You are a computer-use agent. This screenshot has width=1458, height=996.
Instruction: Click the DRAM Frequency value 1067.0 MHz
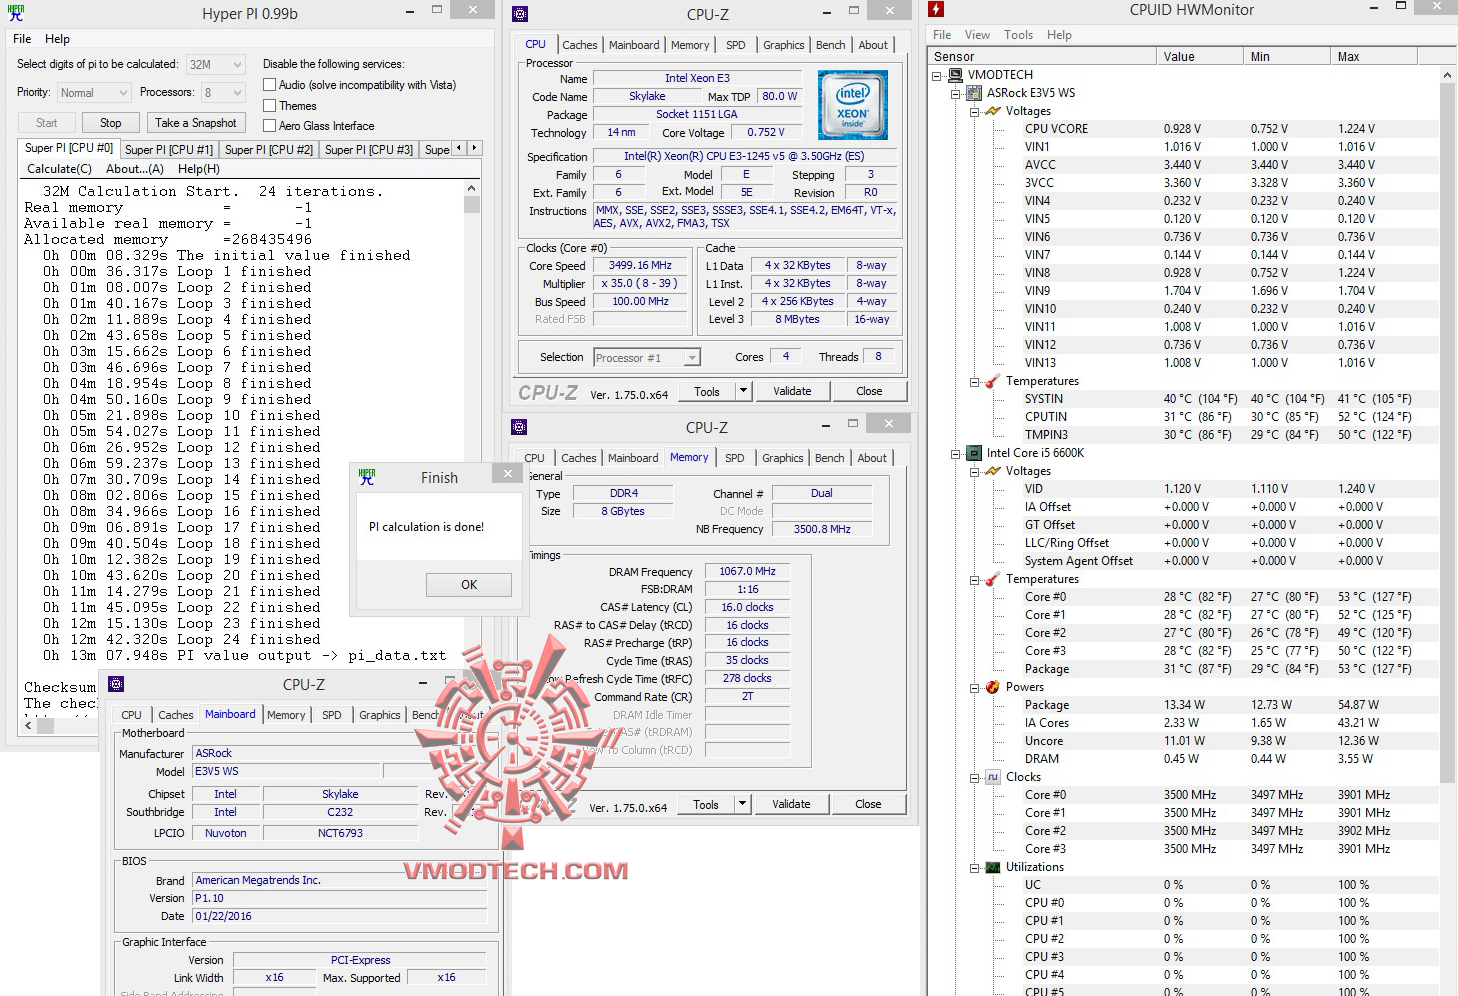(x=748, y=572)
